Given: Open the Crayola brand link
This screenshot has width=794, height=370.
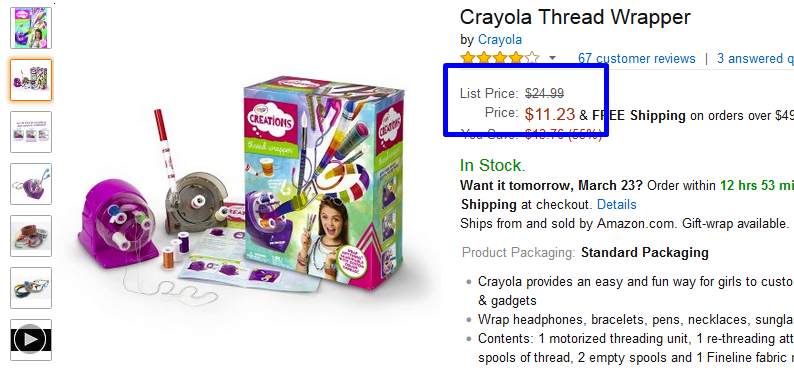Looking at the screenshot, I should click(x=500, y=39).
